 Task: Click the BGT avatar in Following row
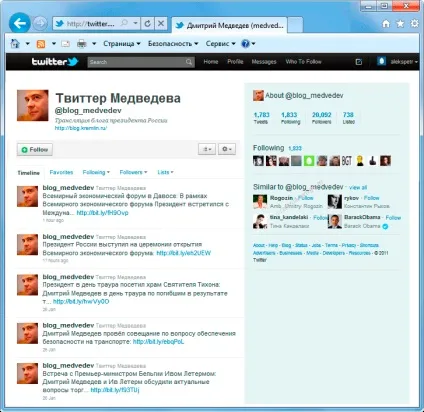click(347, 161)
